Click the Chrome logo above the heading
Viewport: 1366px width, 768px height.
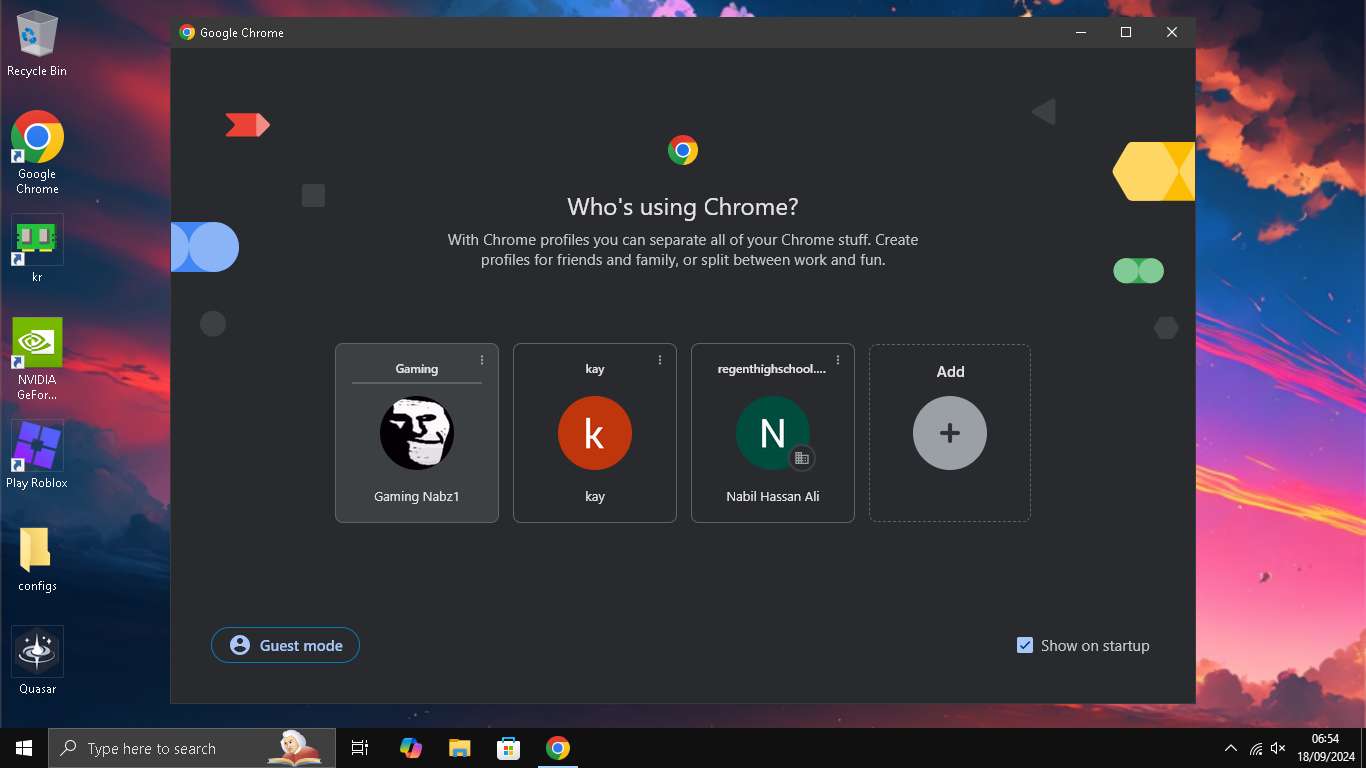pos(683,151)
